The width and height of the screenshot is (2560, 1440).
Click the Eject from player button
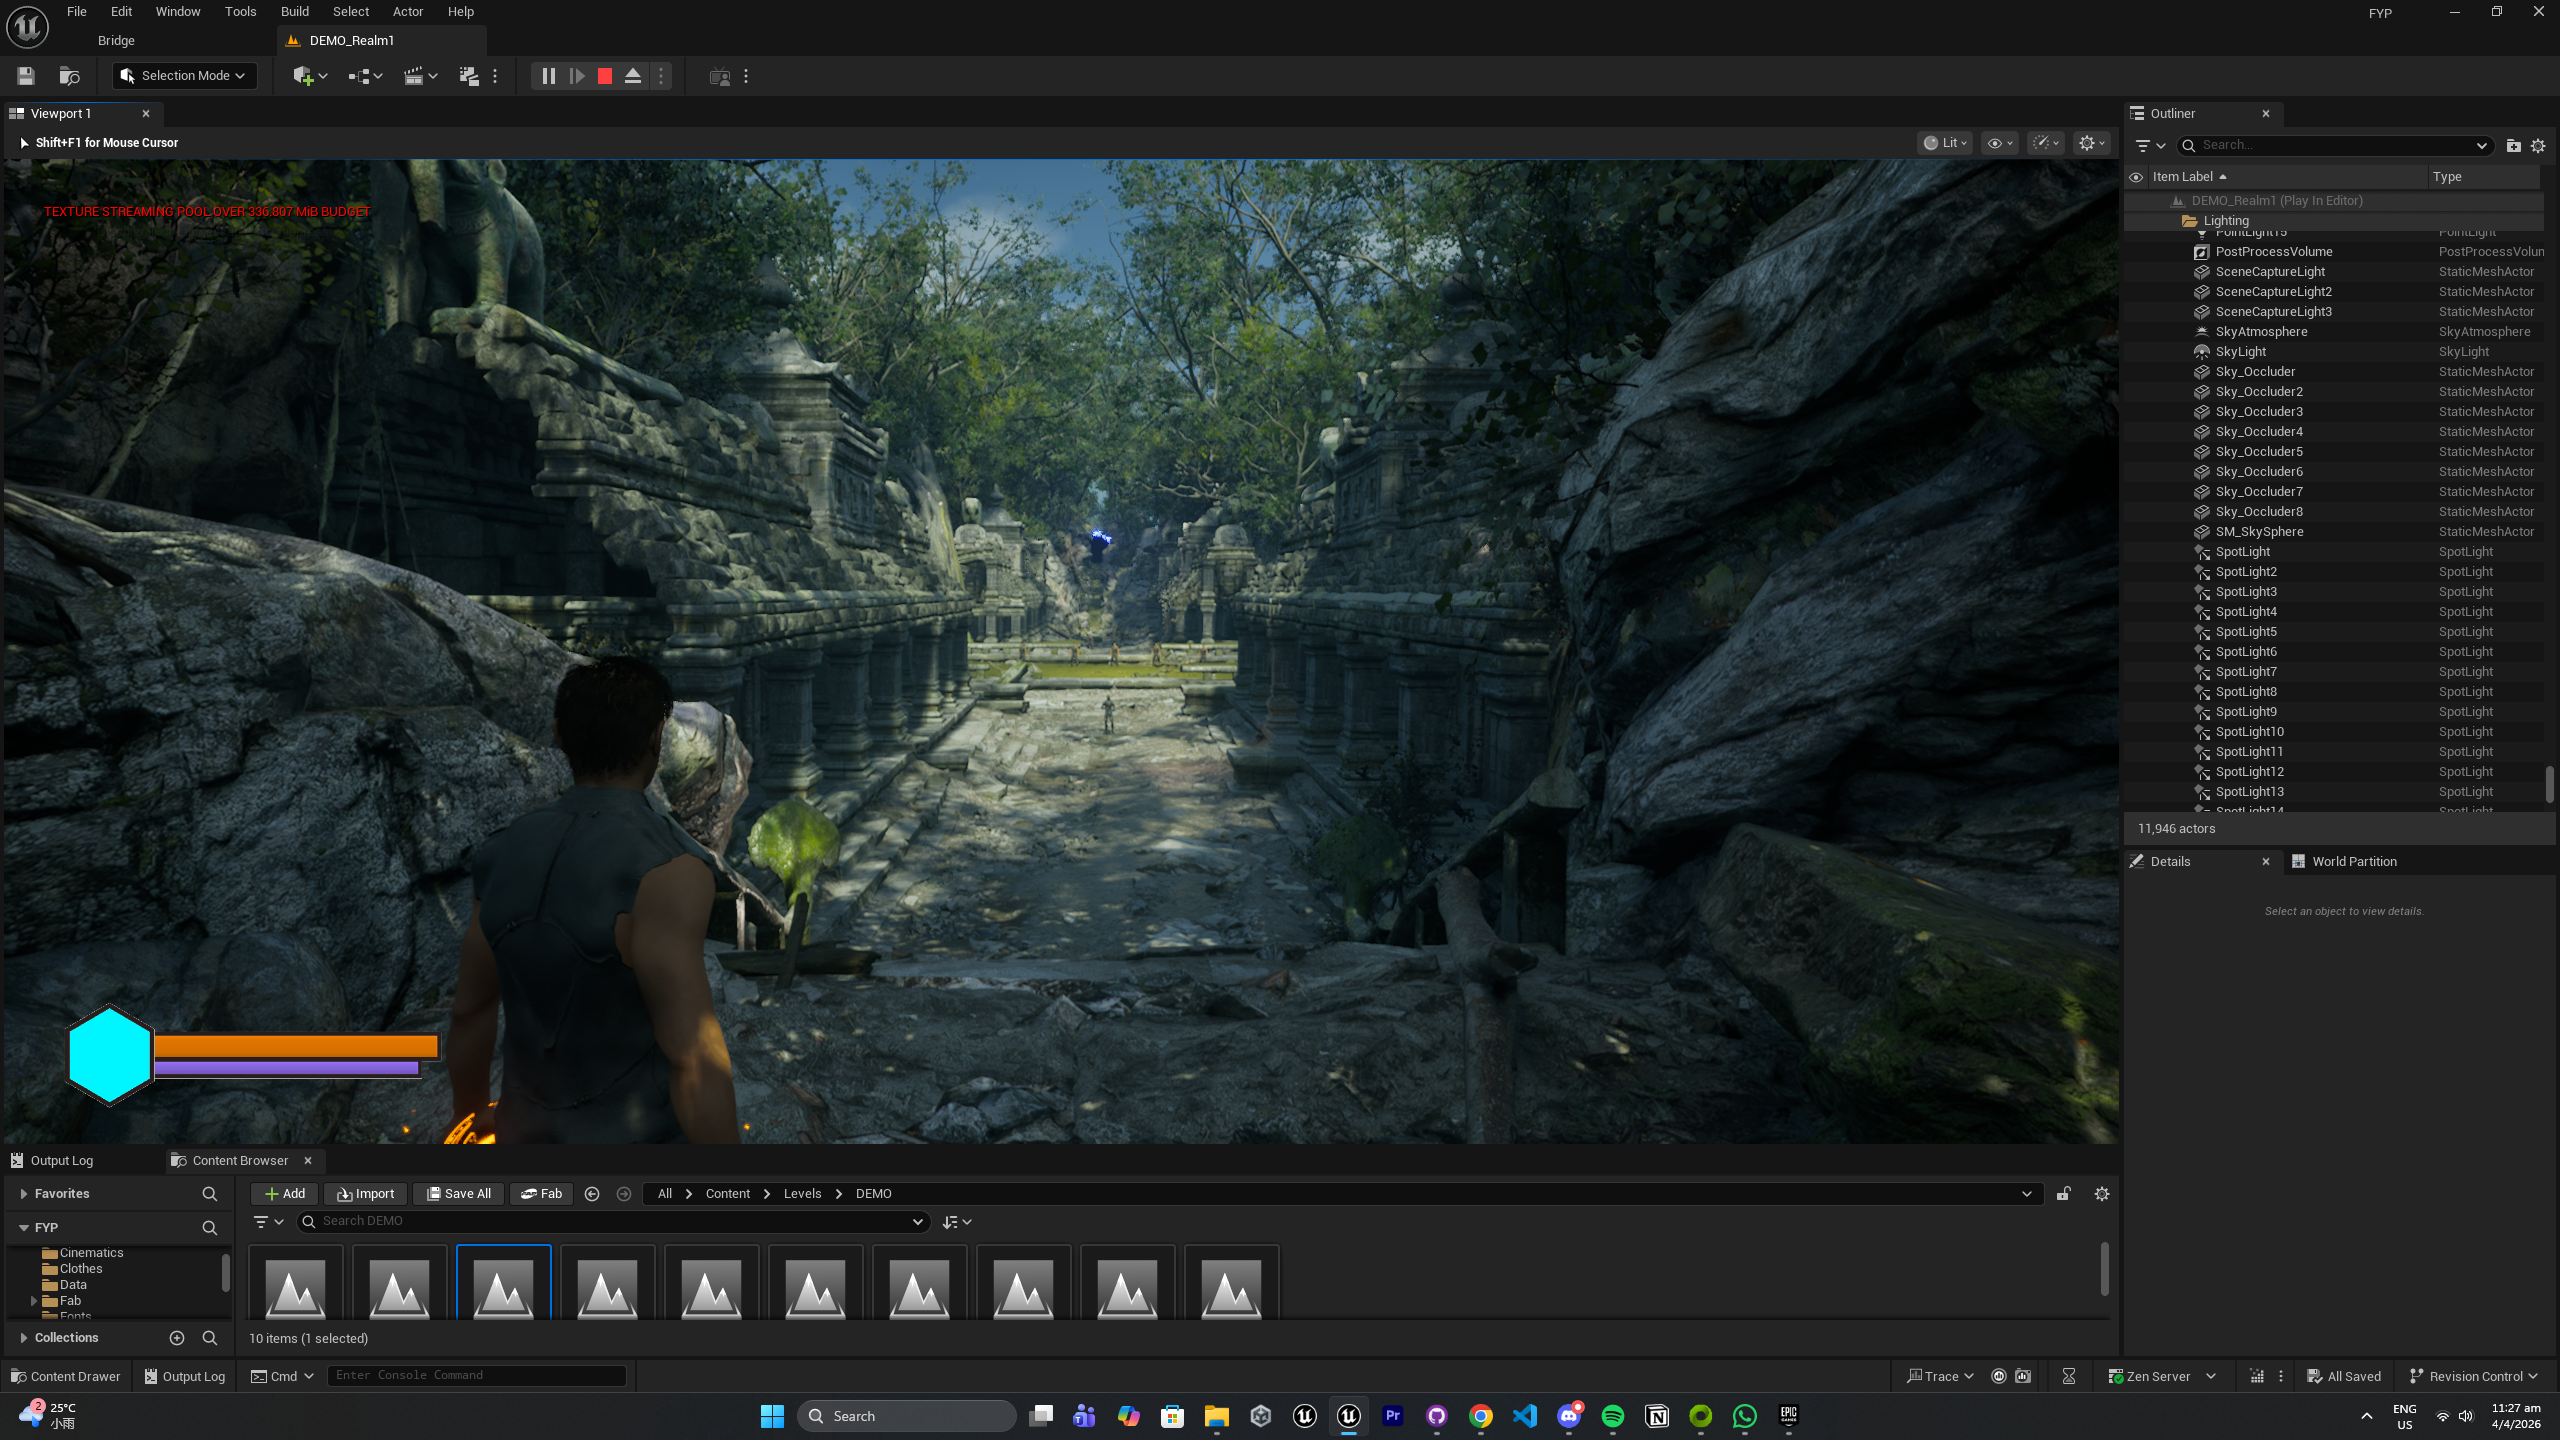click(633, 76)
